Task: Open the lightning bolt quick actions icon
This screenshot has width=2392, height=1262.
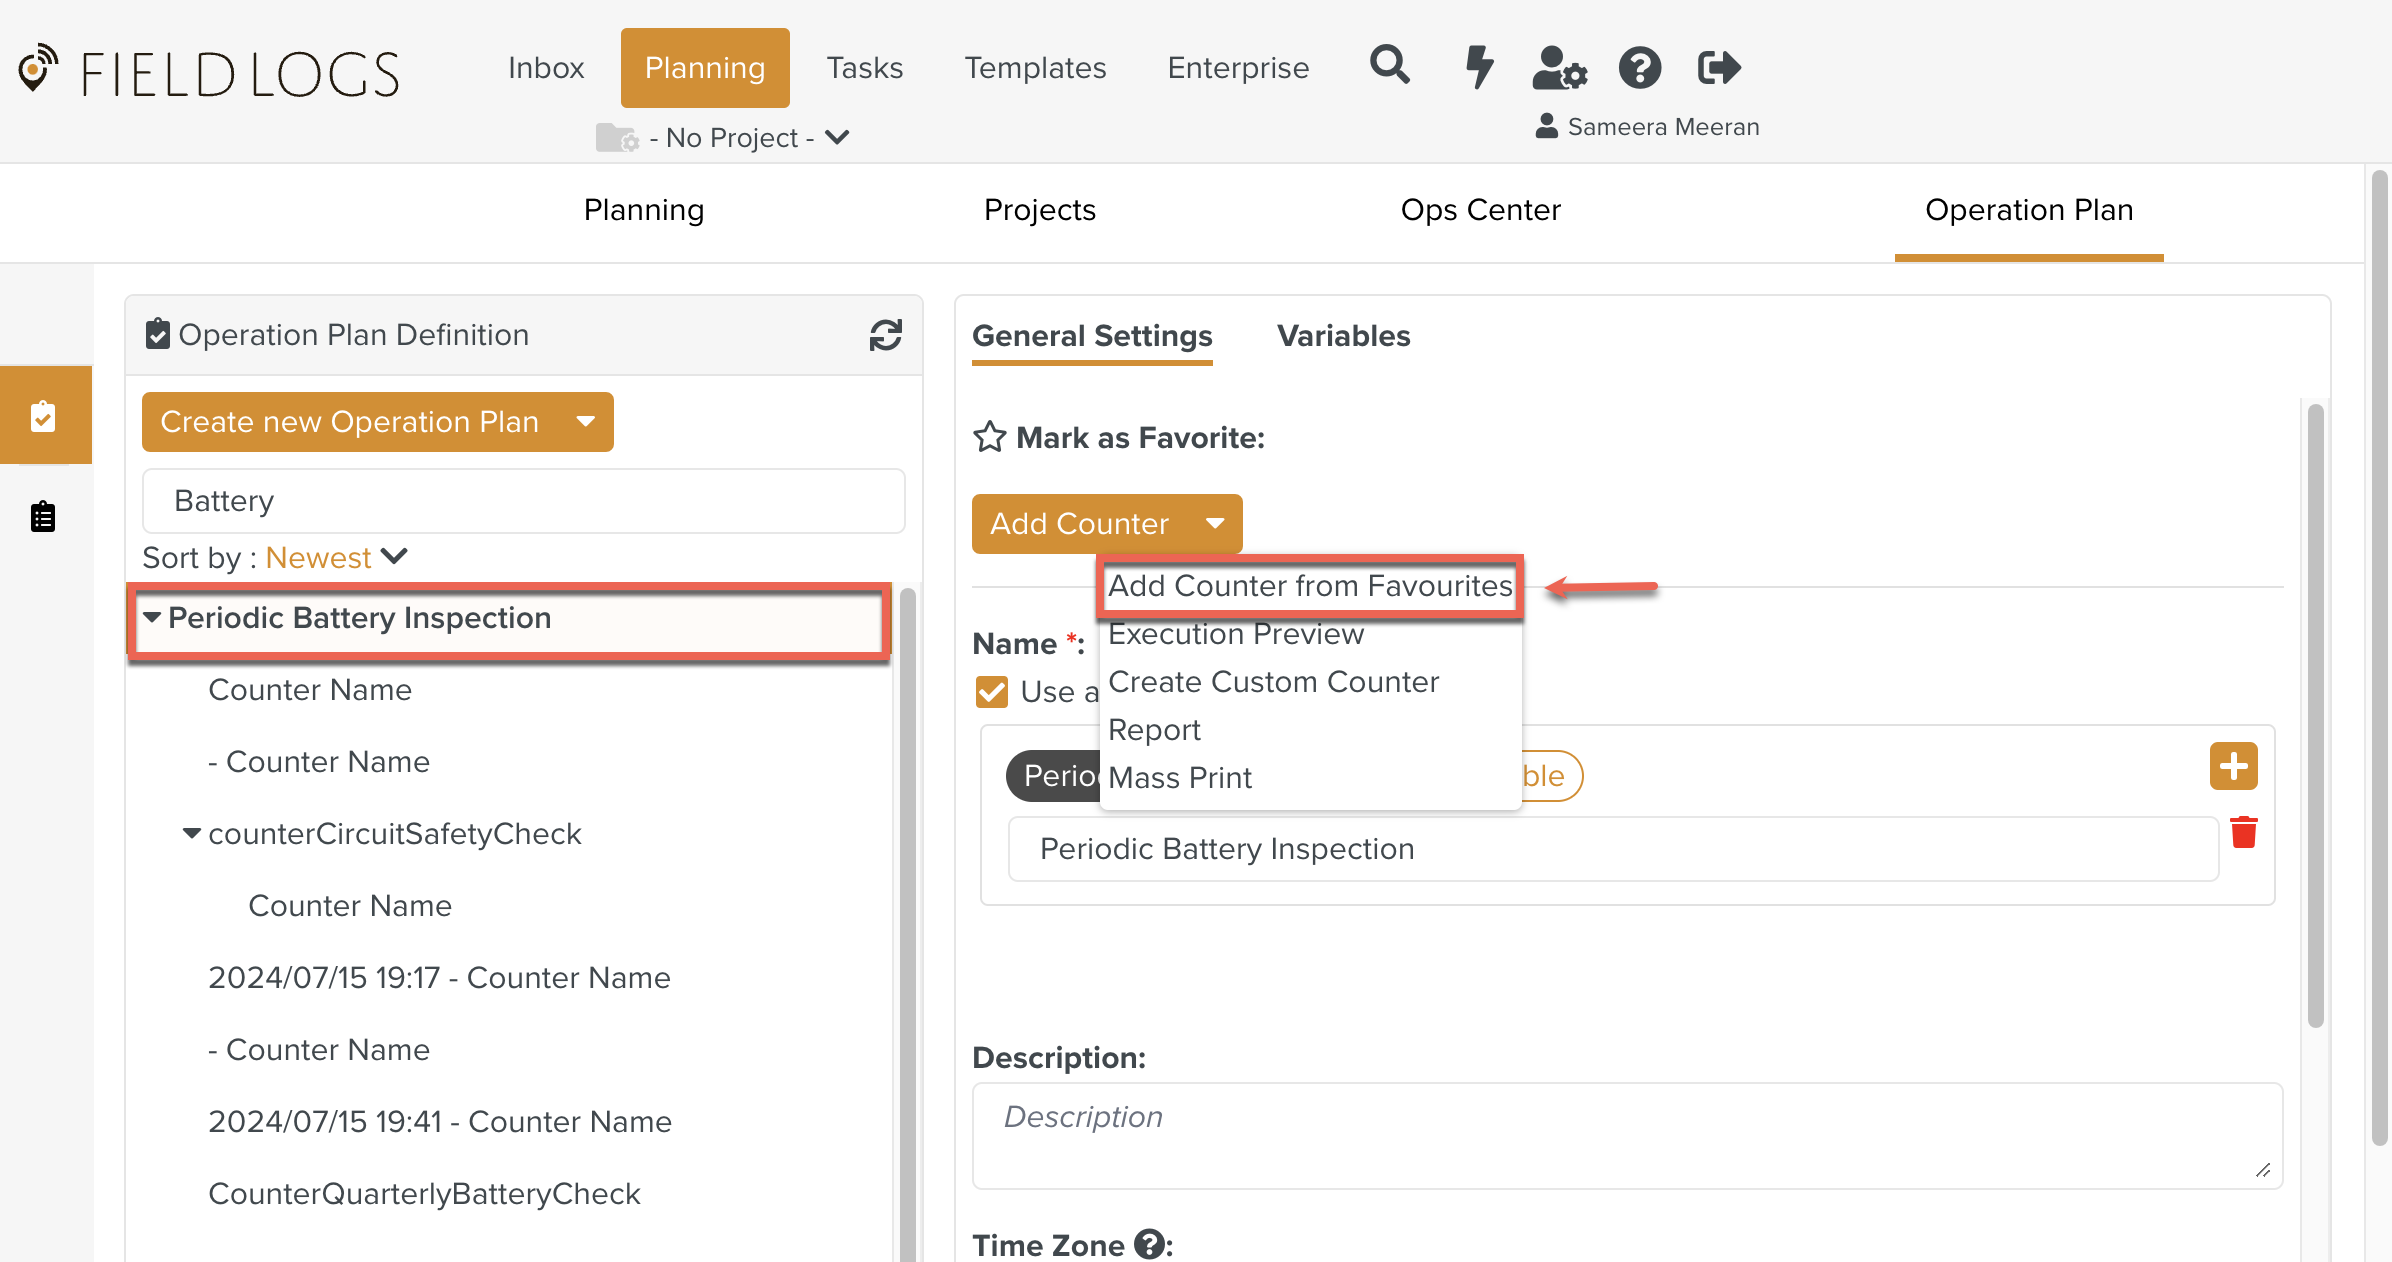Action: coord(1478,67)
